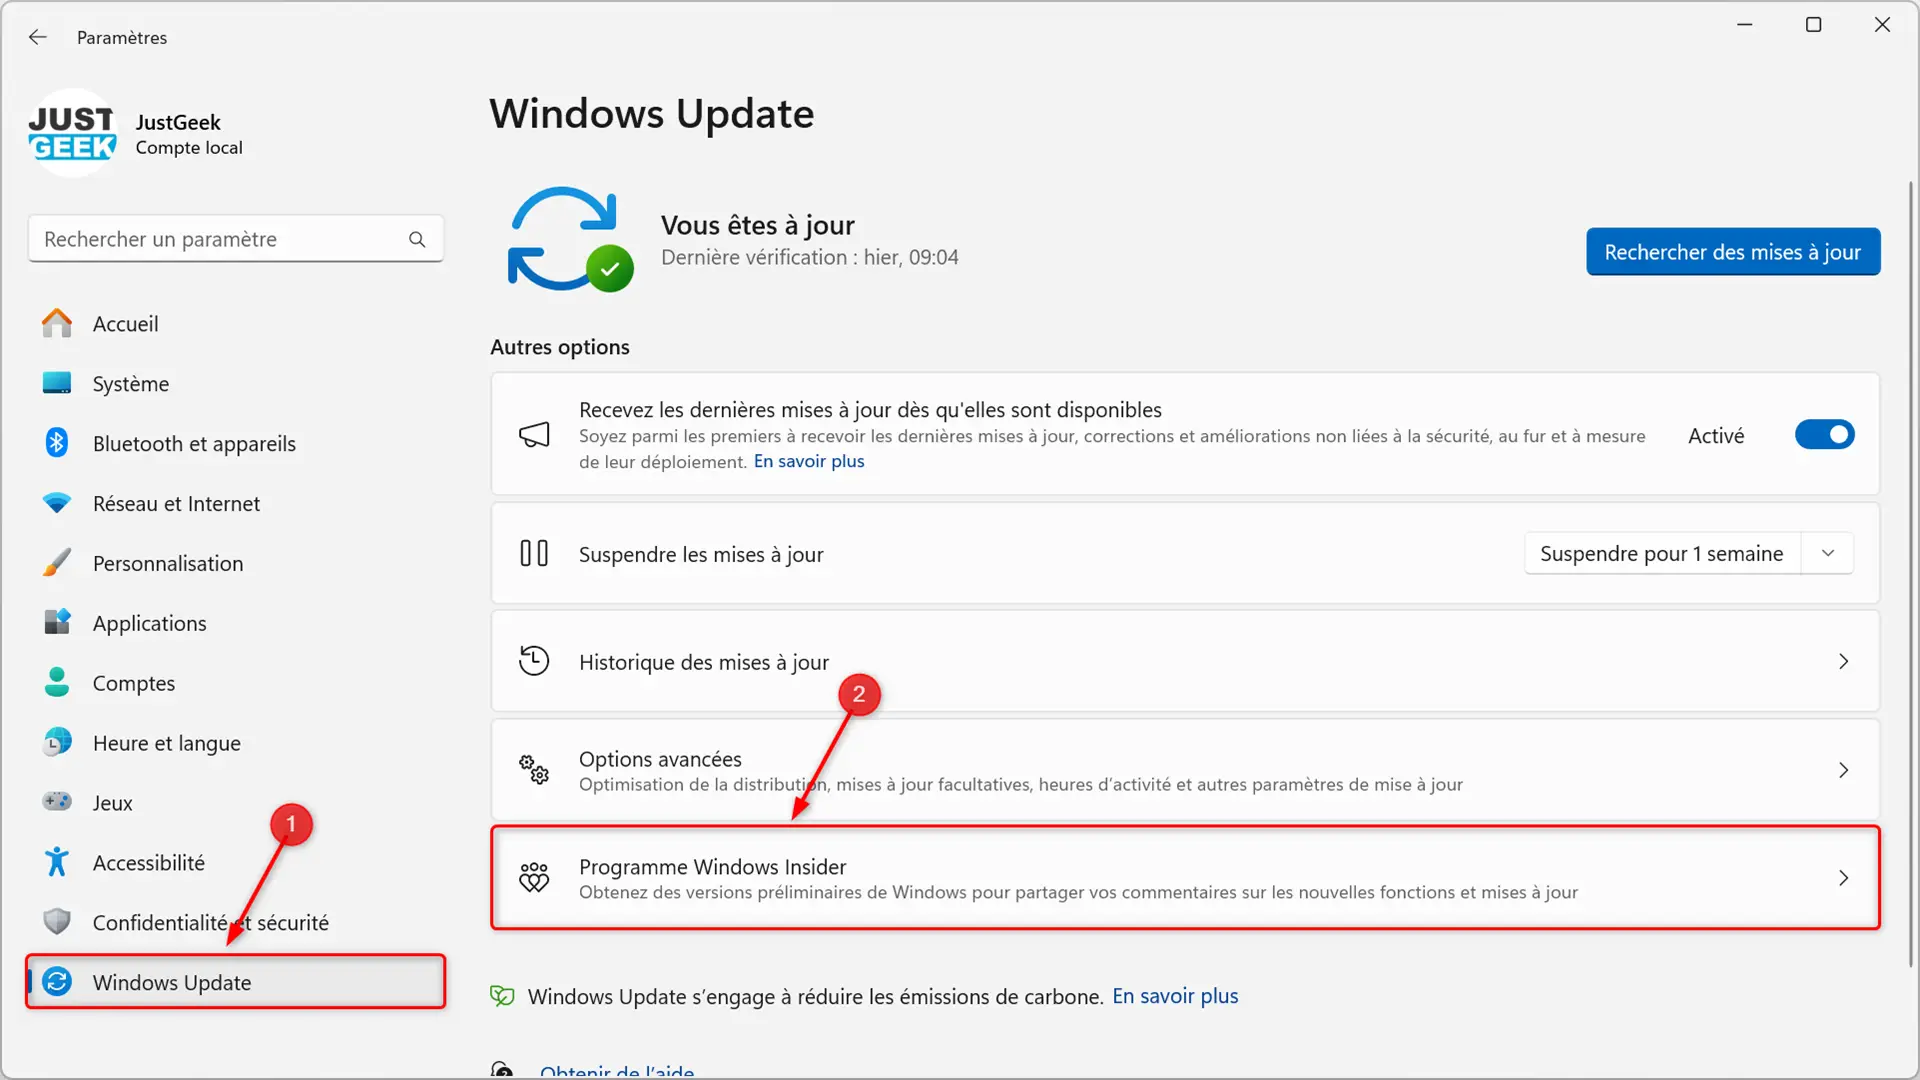Viewport: 1920px width, 1080px height.
Task: Click the Confidentialité shield icon
Action: (57, 922)
